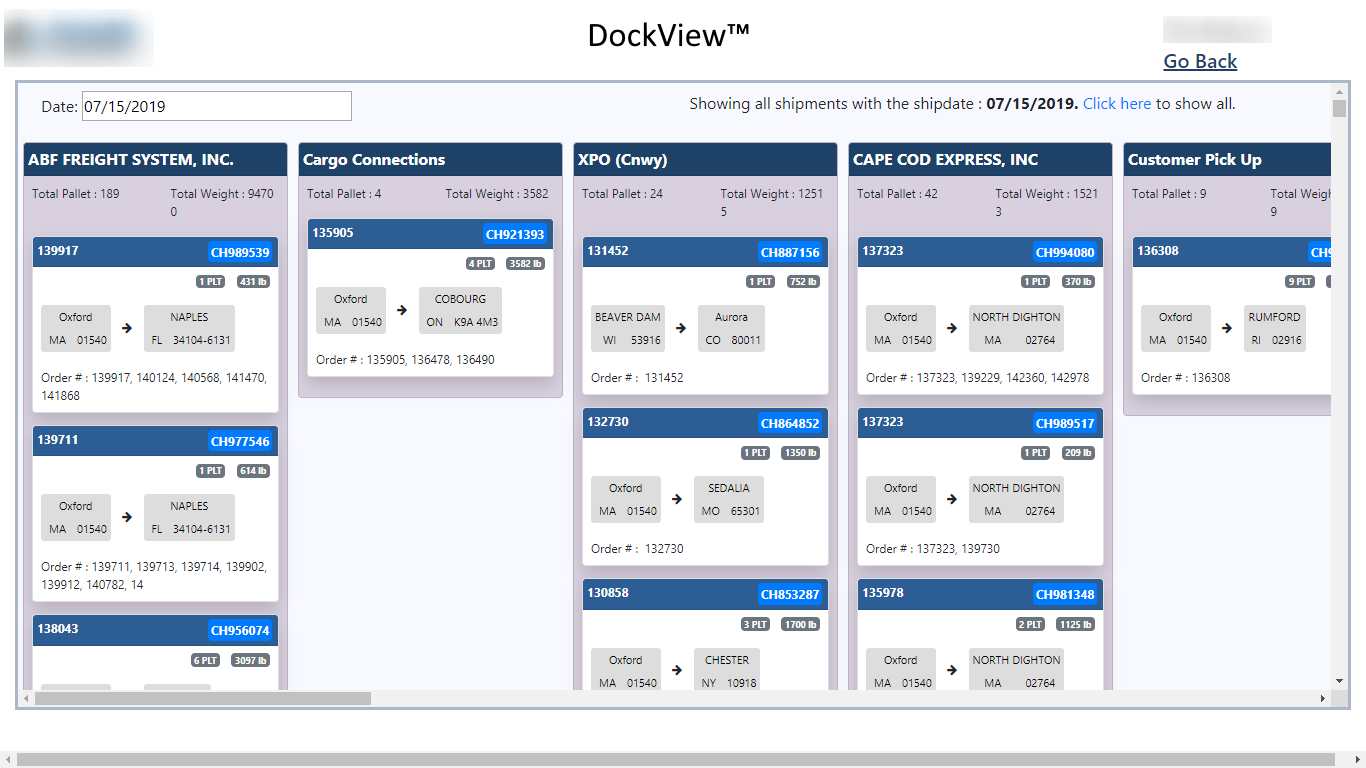Click the arrow between BEAVER DAM and Aurora

click(680, 326)
